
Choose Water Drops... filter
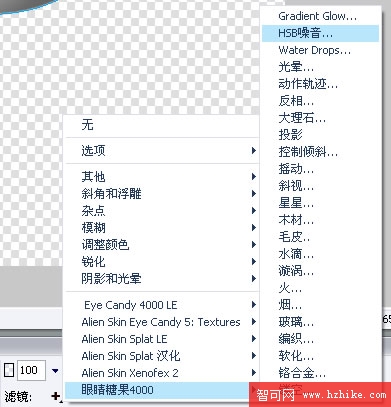320,50
